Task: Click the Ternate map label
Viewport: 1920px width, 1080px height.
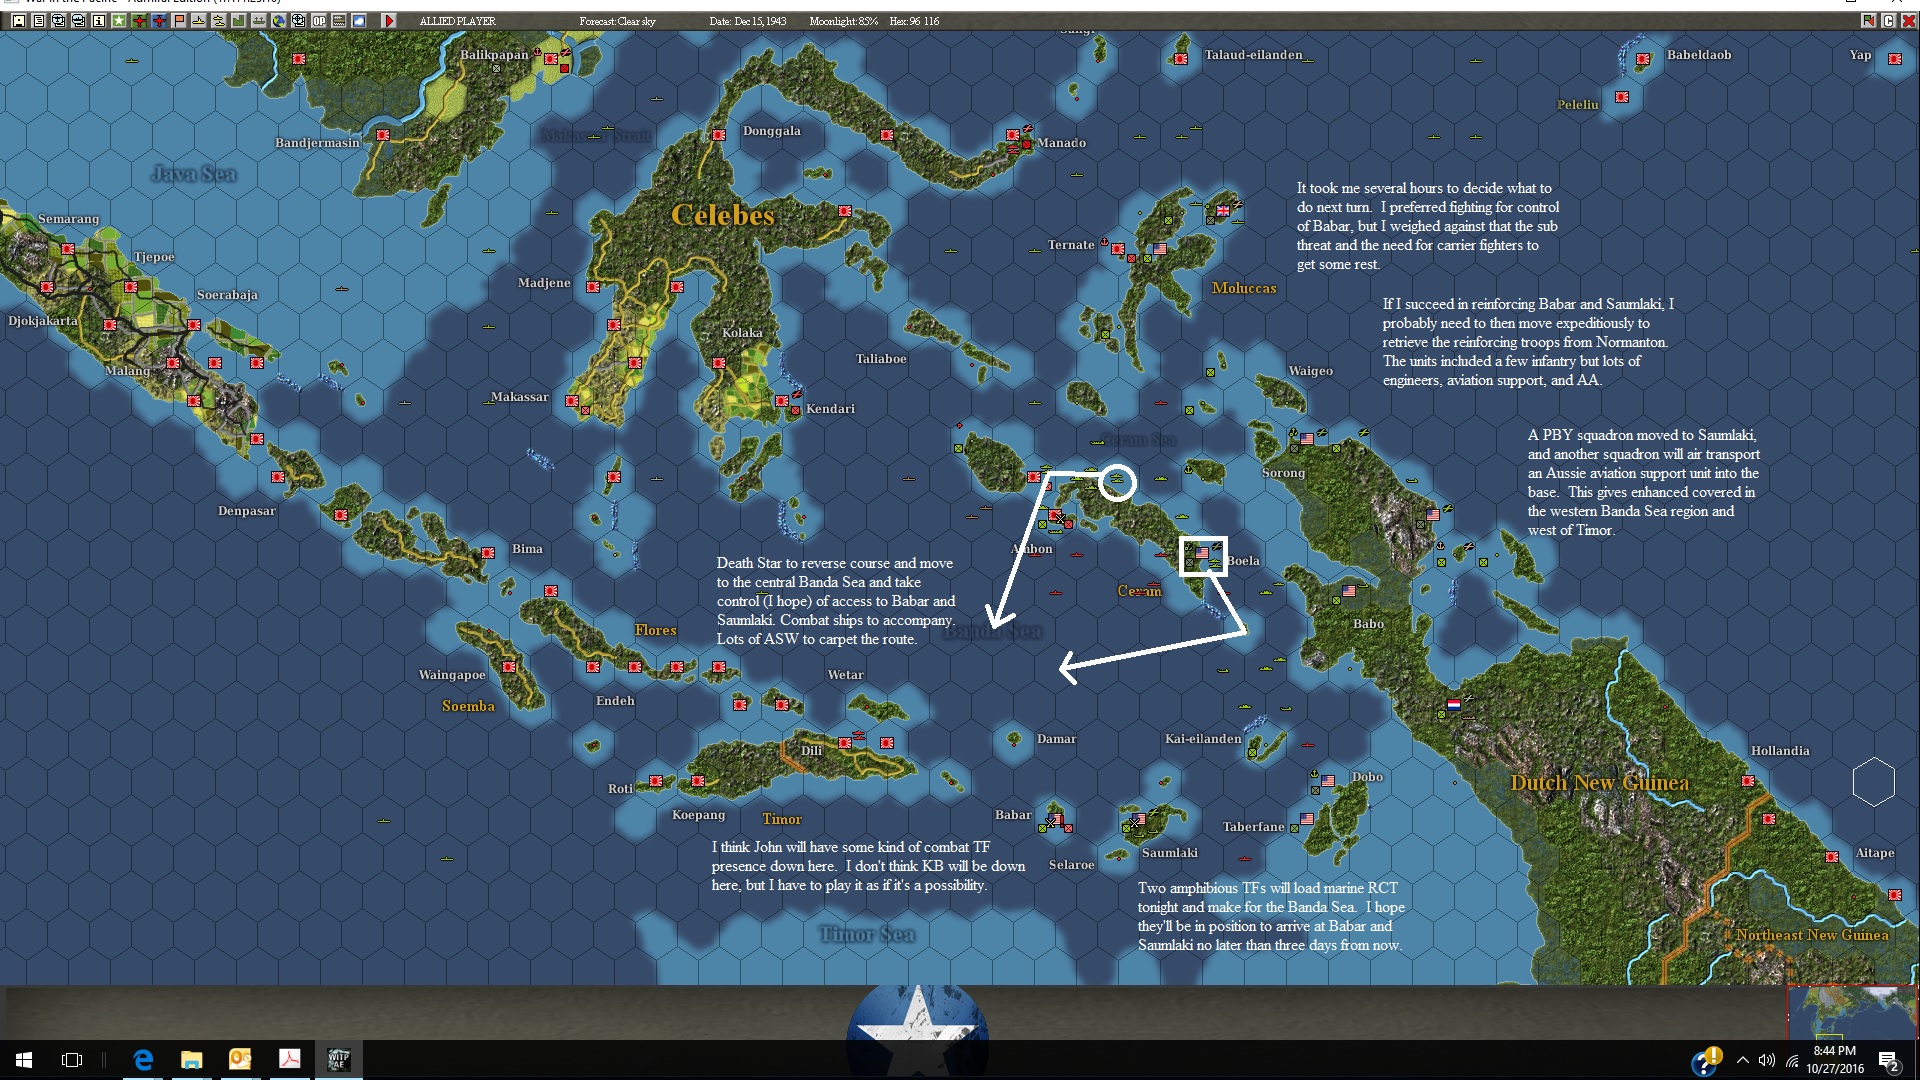Action: pyautogui.click(x=1071, y=245)
